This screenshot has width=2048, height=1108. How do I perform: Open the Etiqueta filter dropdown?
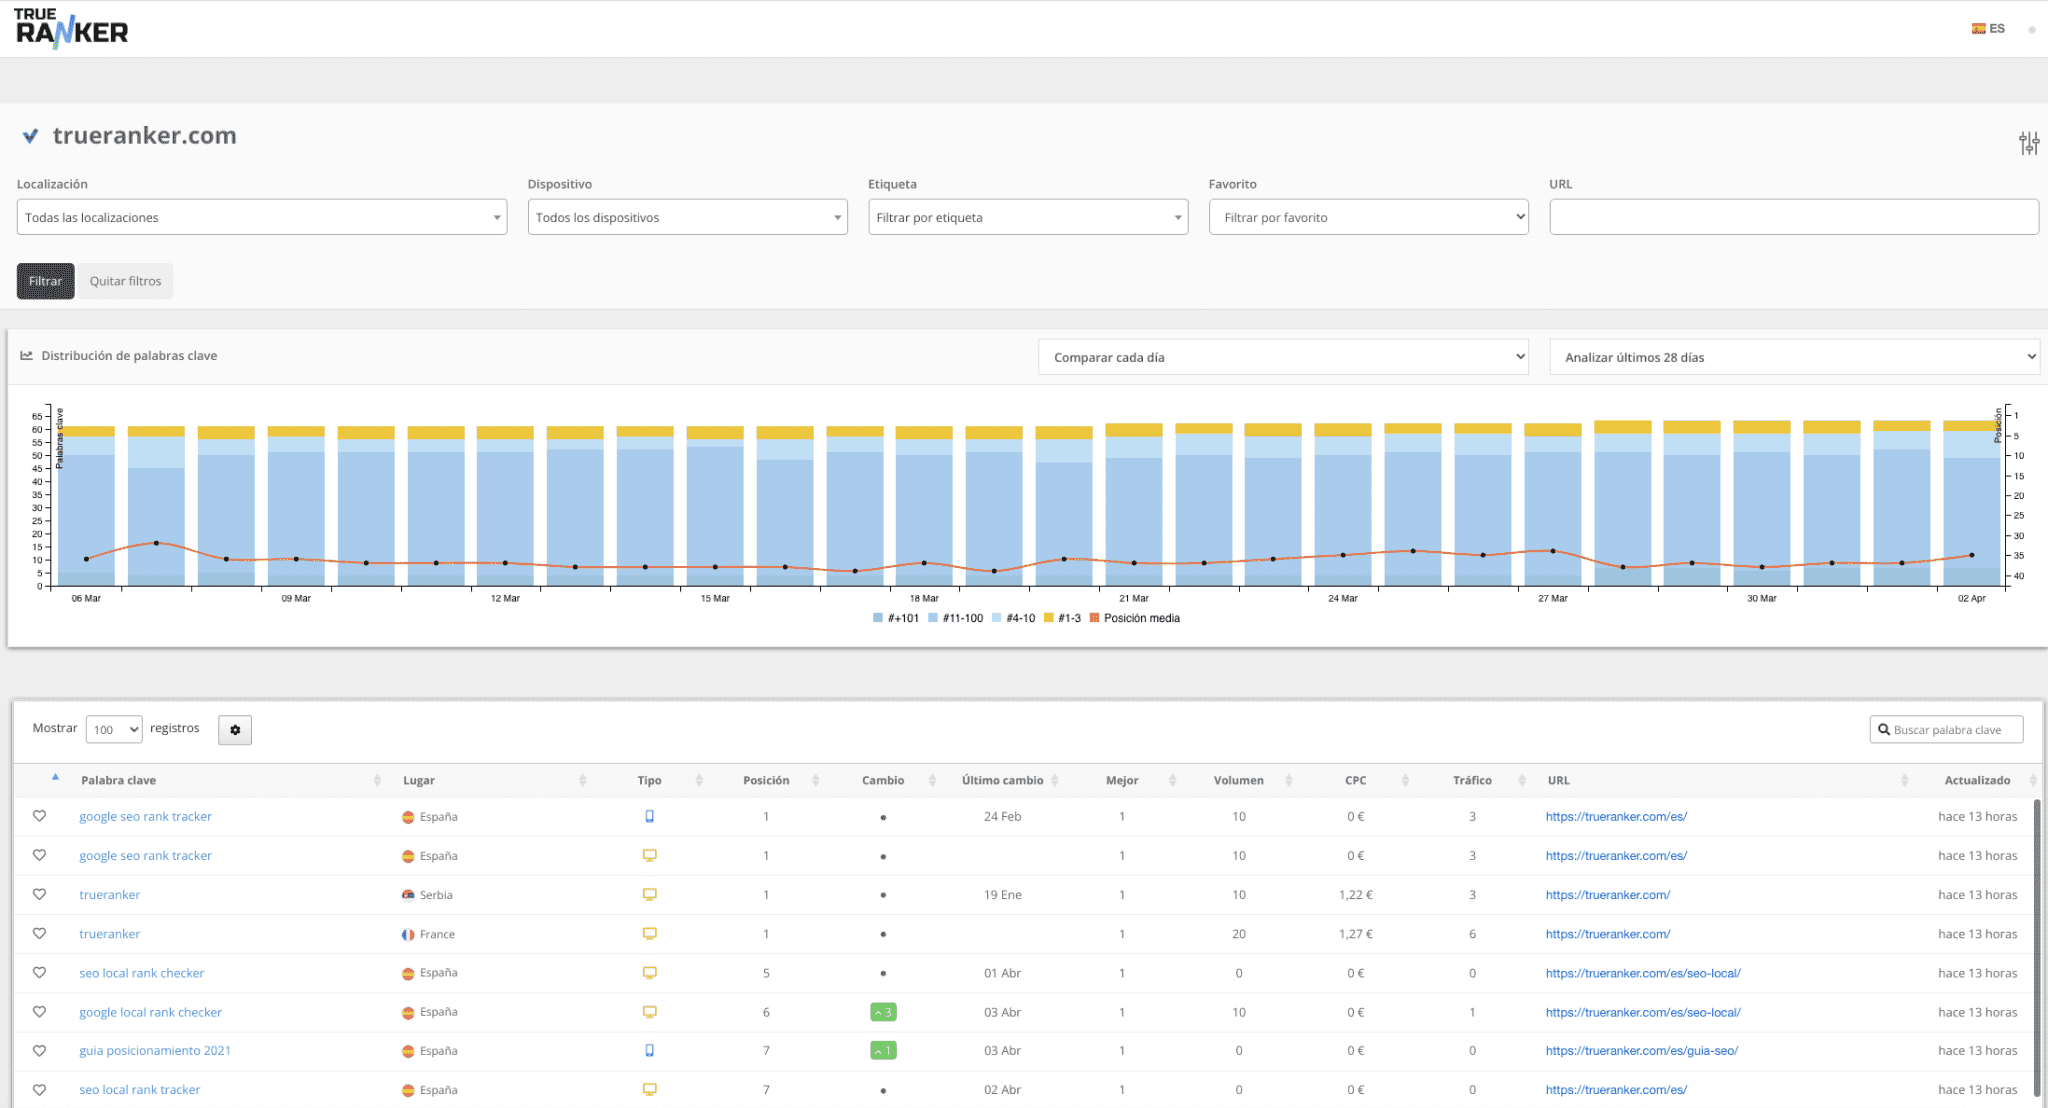1028,217
